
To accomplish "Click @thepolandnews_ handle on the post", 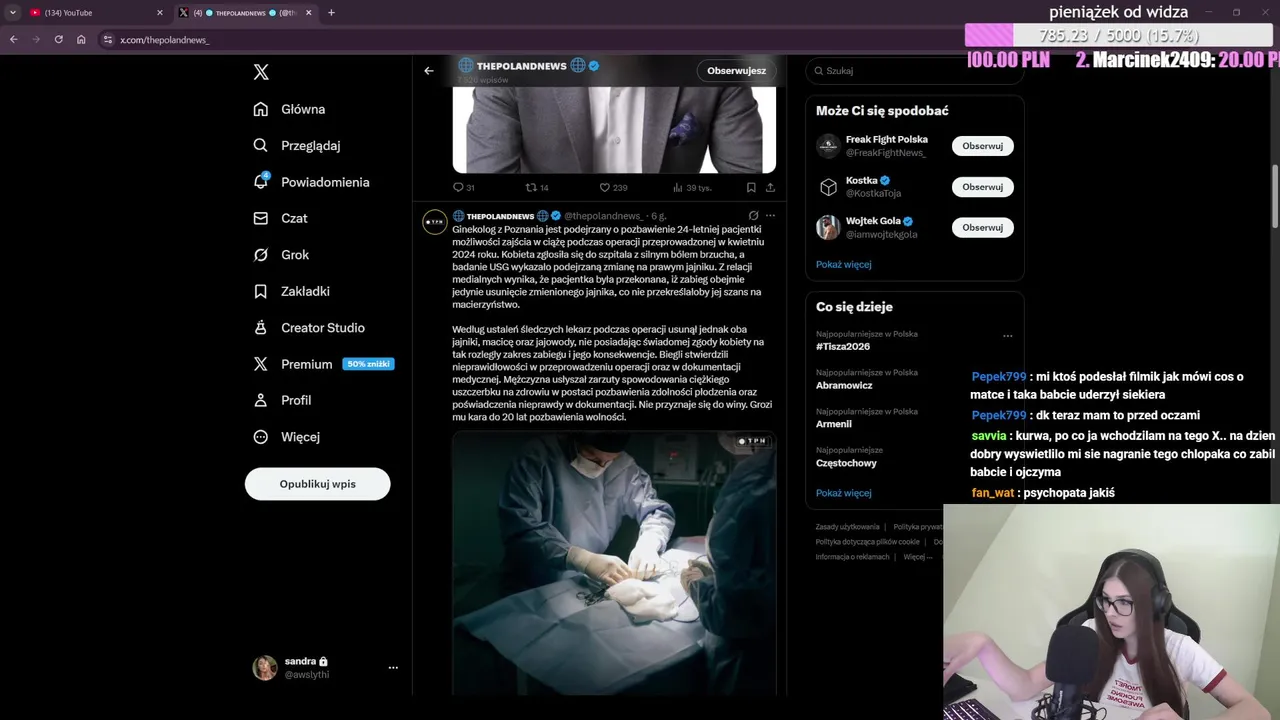I will 603,216.
